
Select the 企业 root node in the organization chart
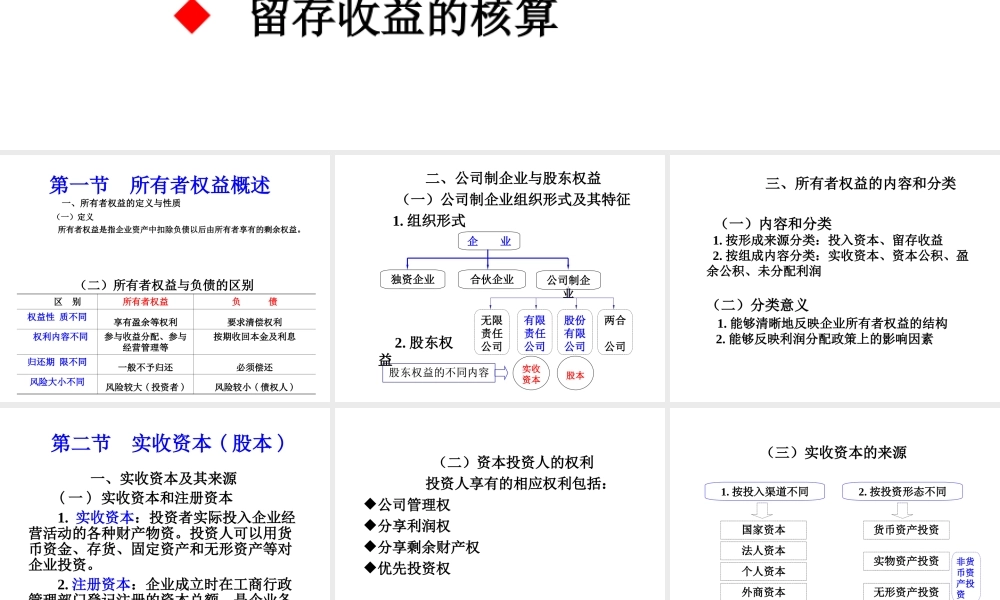point(488,240)
